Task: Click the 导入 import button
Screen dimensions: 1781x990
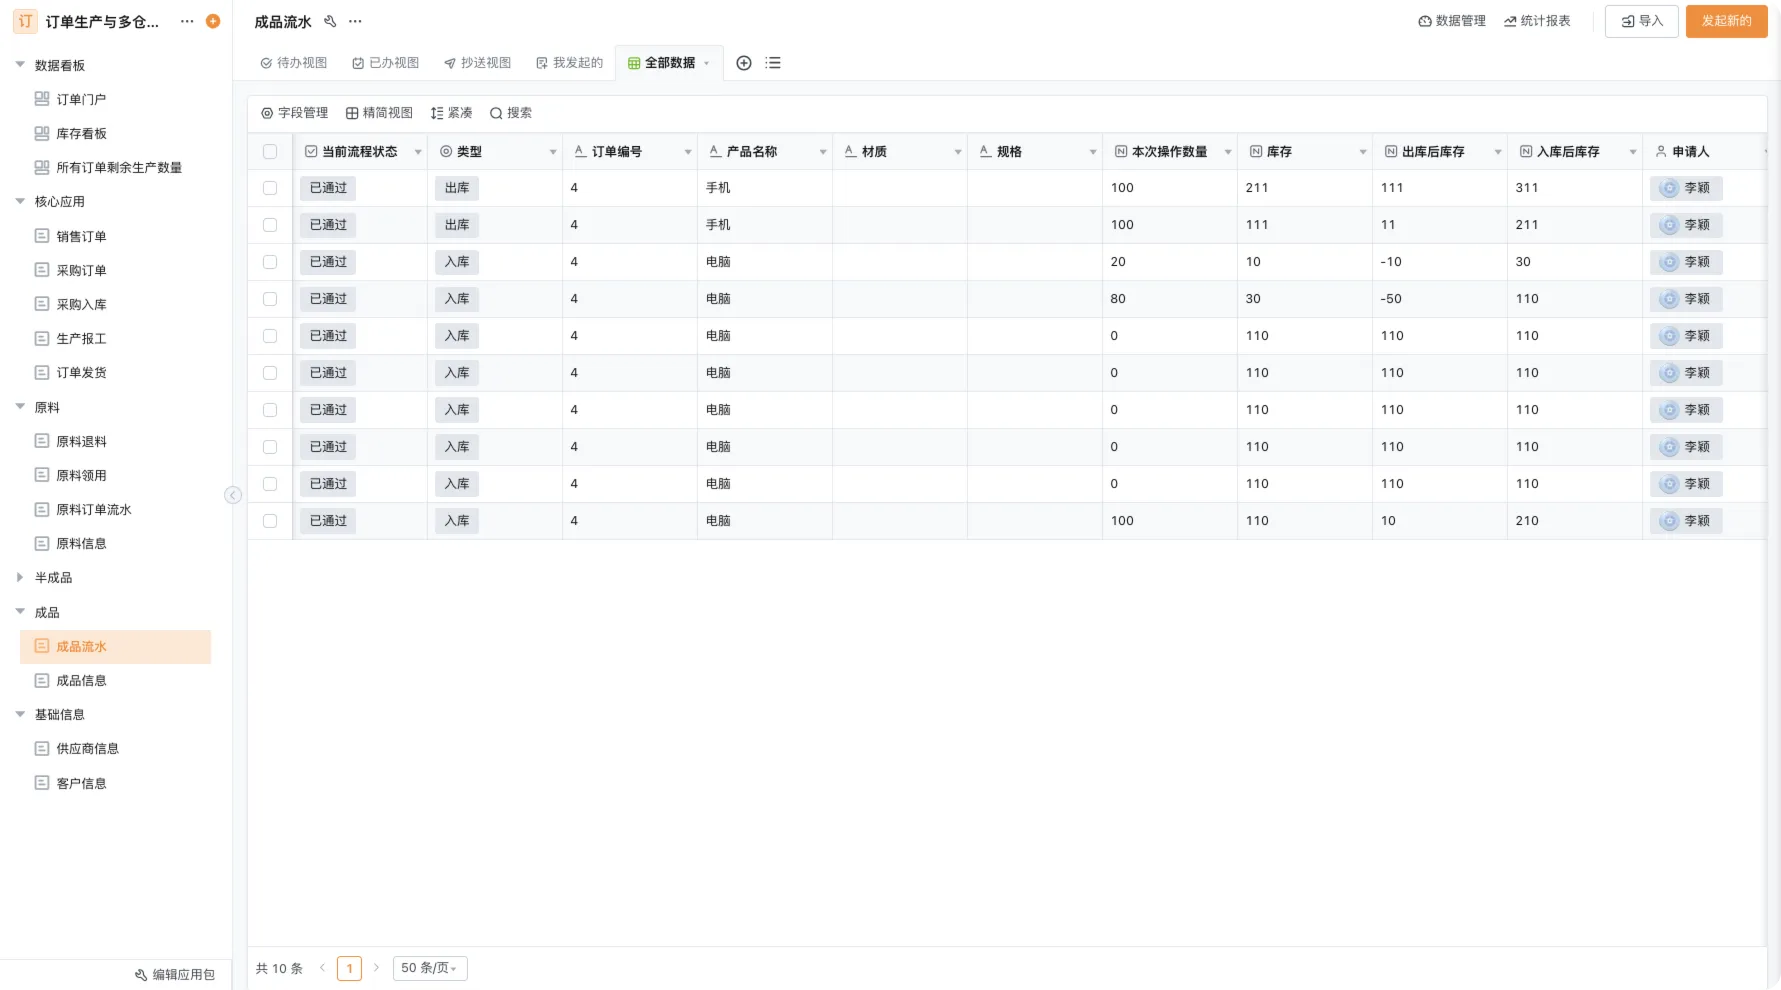Action: 1642,21
